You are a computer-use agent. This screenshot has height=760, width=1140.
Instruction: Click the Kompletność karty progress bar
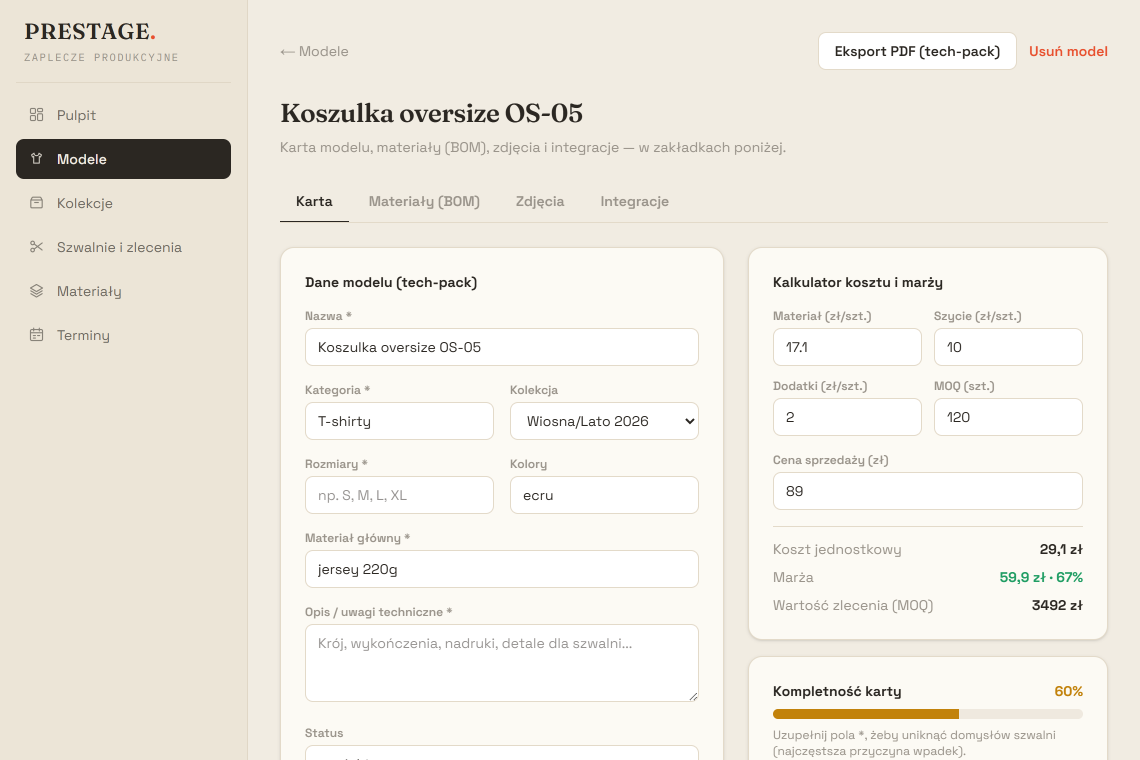click(928, 714)
